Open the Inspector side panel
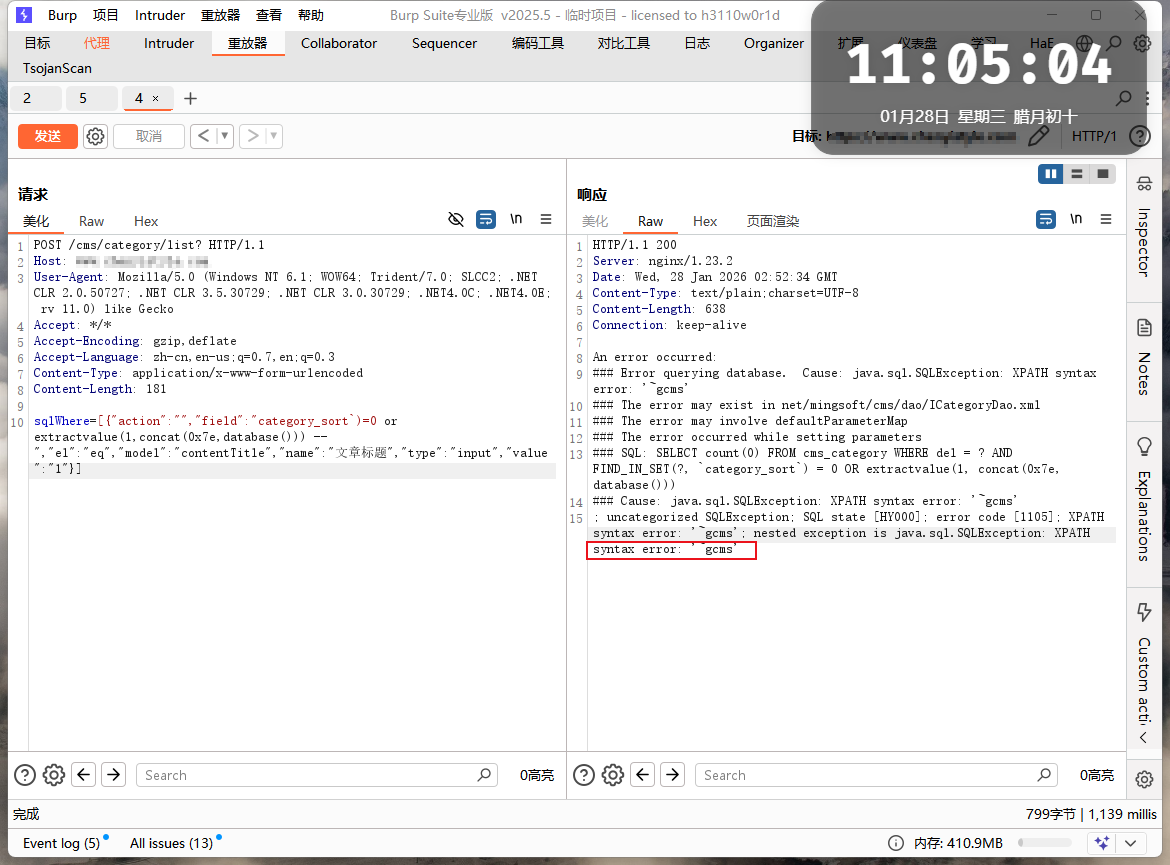Screen dimensions: 1170x865 click(1144, 227)
